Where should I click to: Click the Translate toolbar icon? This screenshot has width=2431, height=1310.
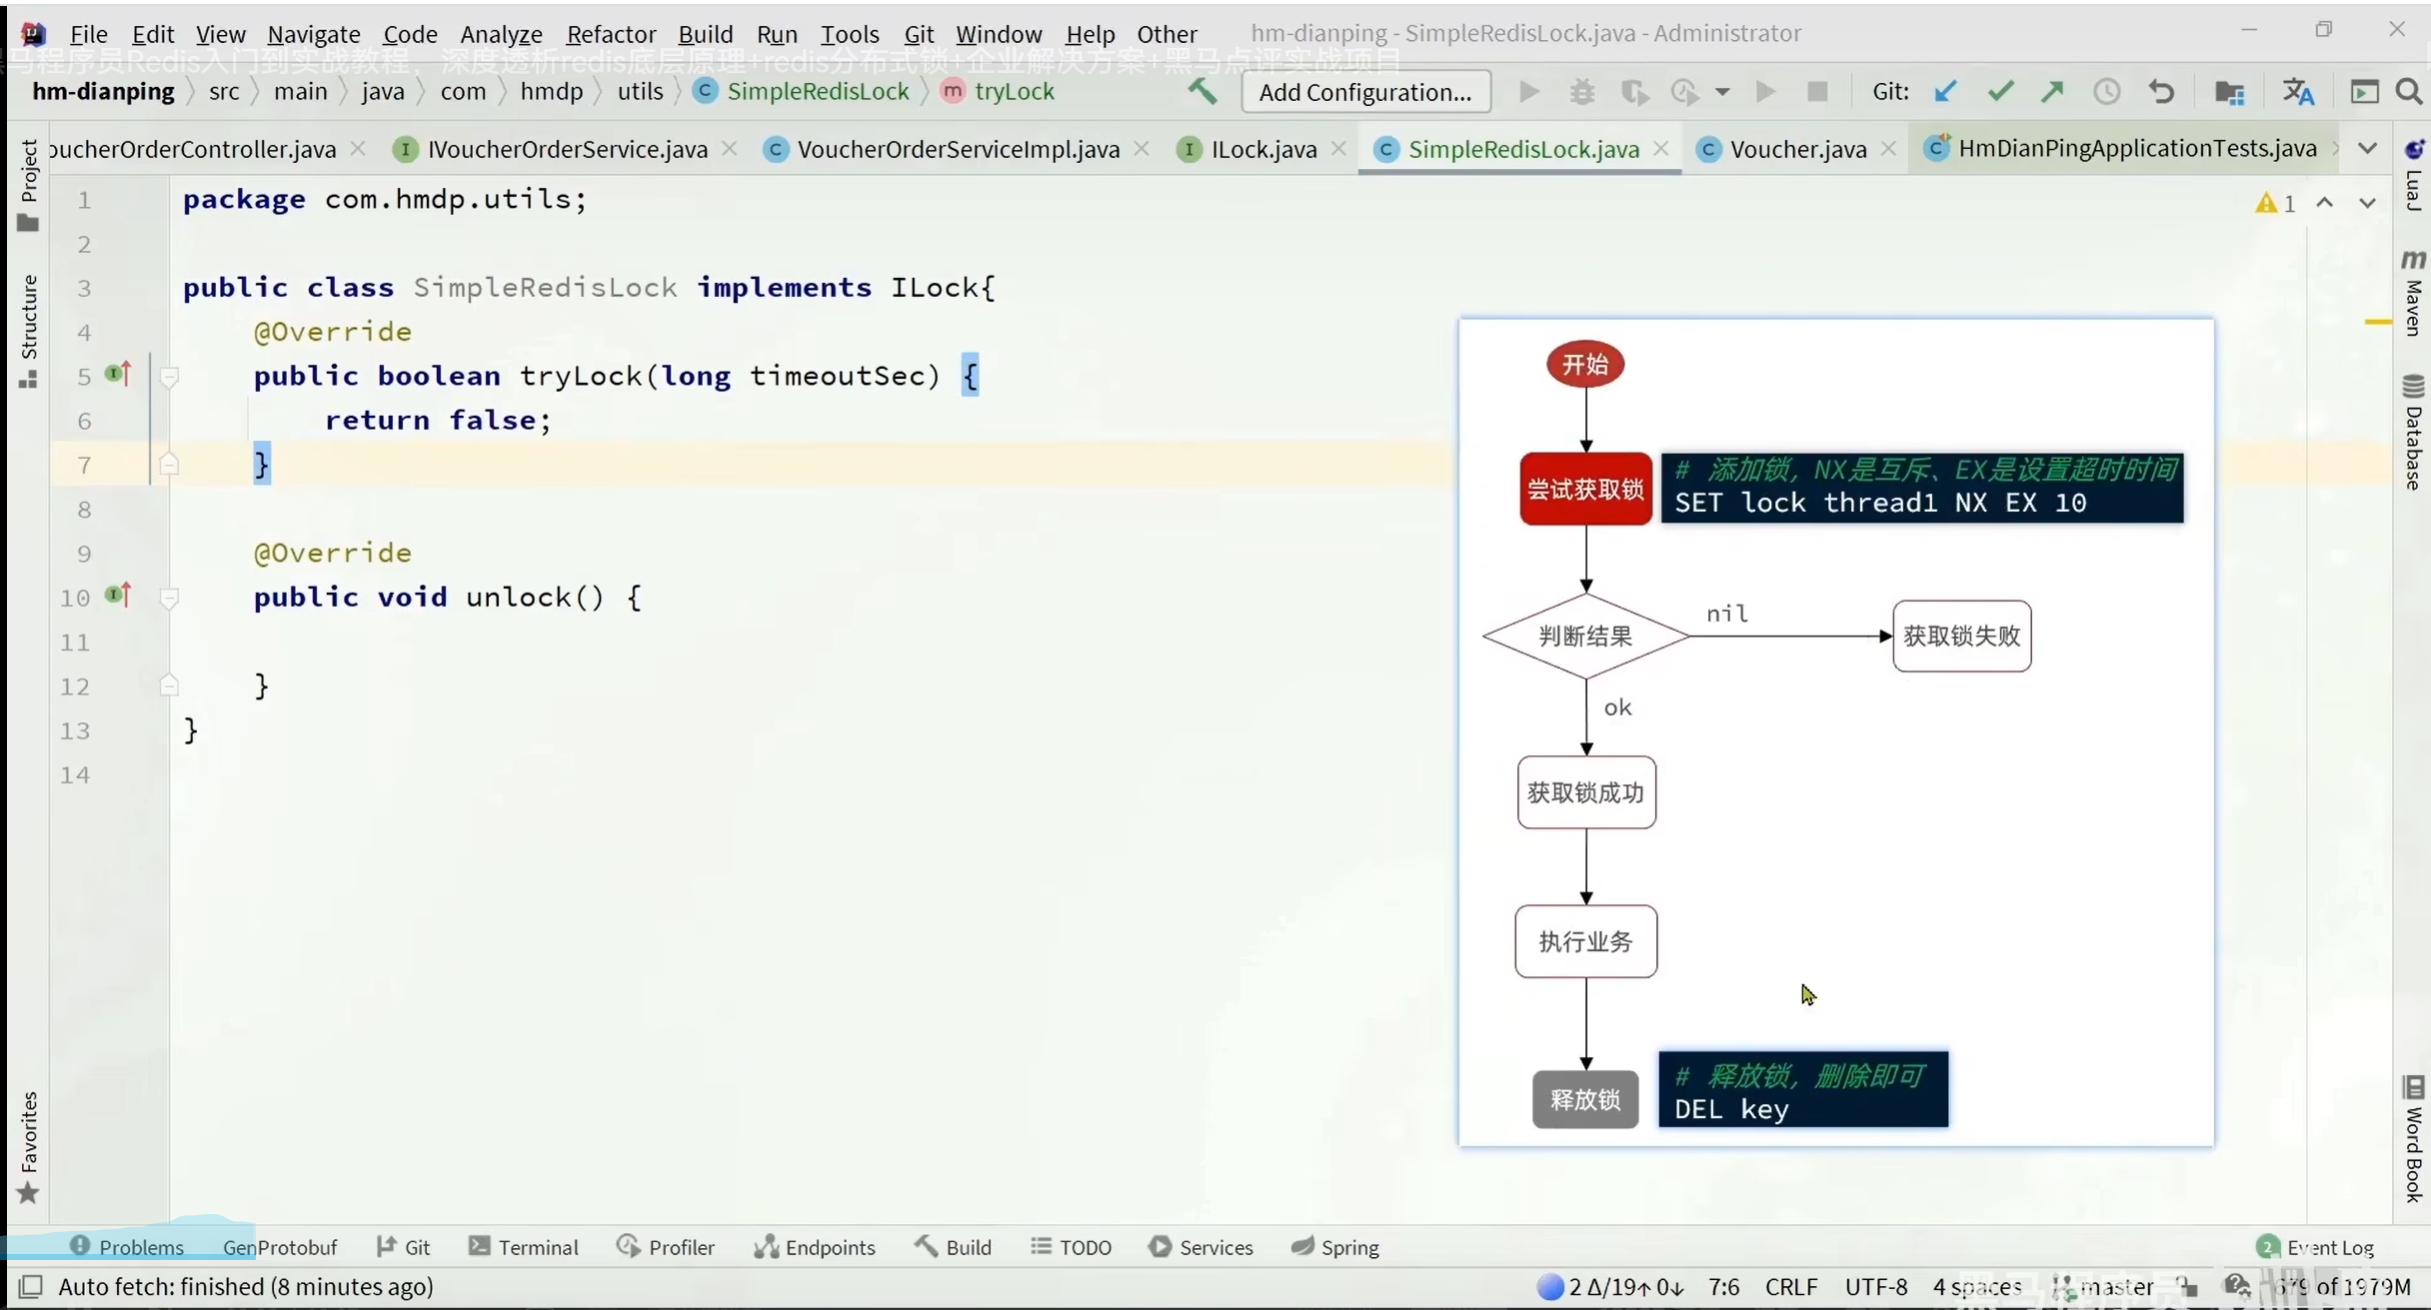(x=2298, y=92)
